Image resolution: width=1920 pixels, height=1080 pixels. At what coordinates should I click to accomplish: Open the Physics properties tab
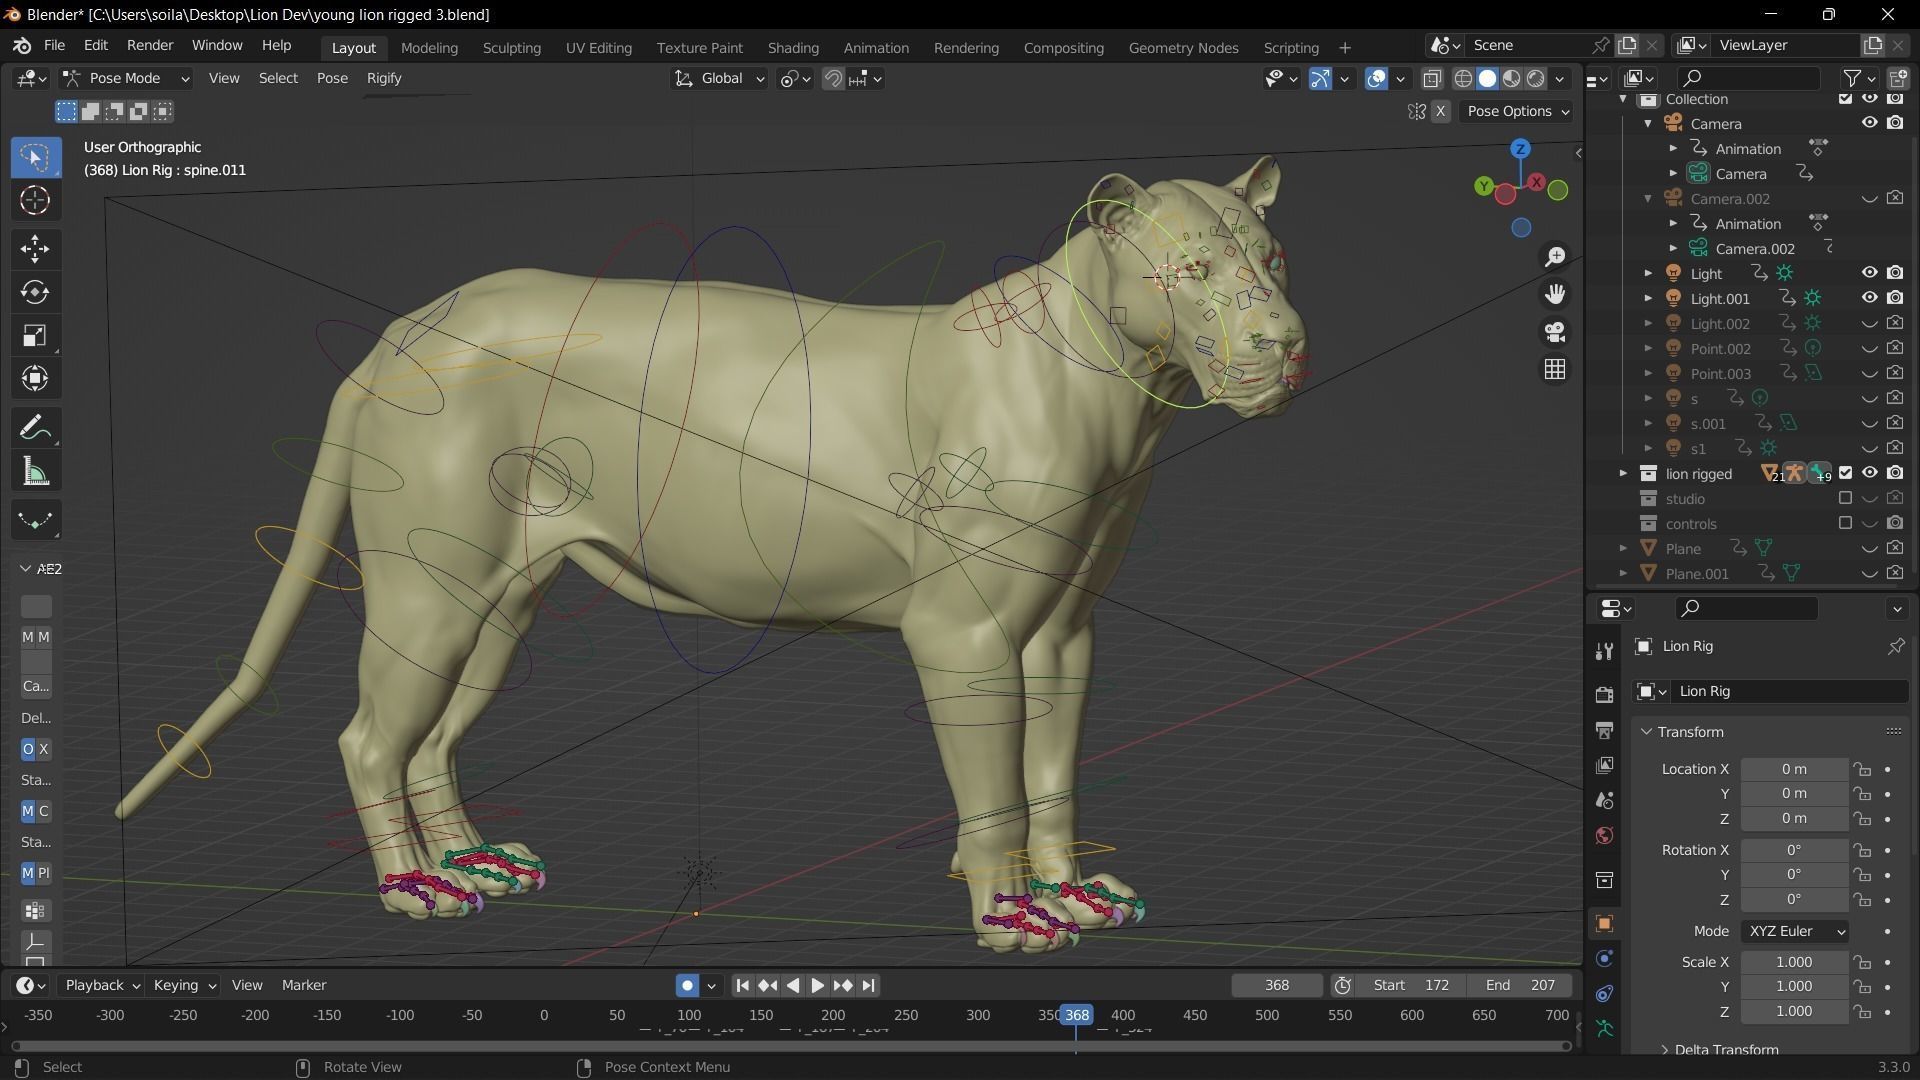coord(1605,959)
